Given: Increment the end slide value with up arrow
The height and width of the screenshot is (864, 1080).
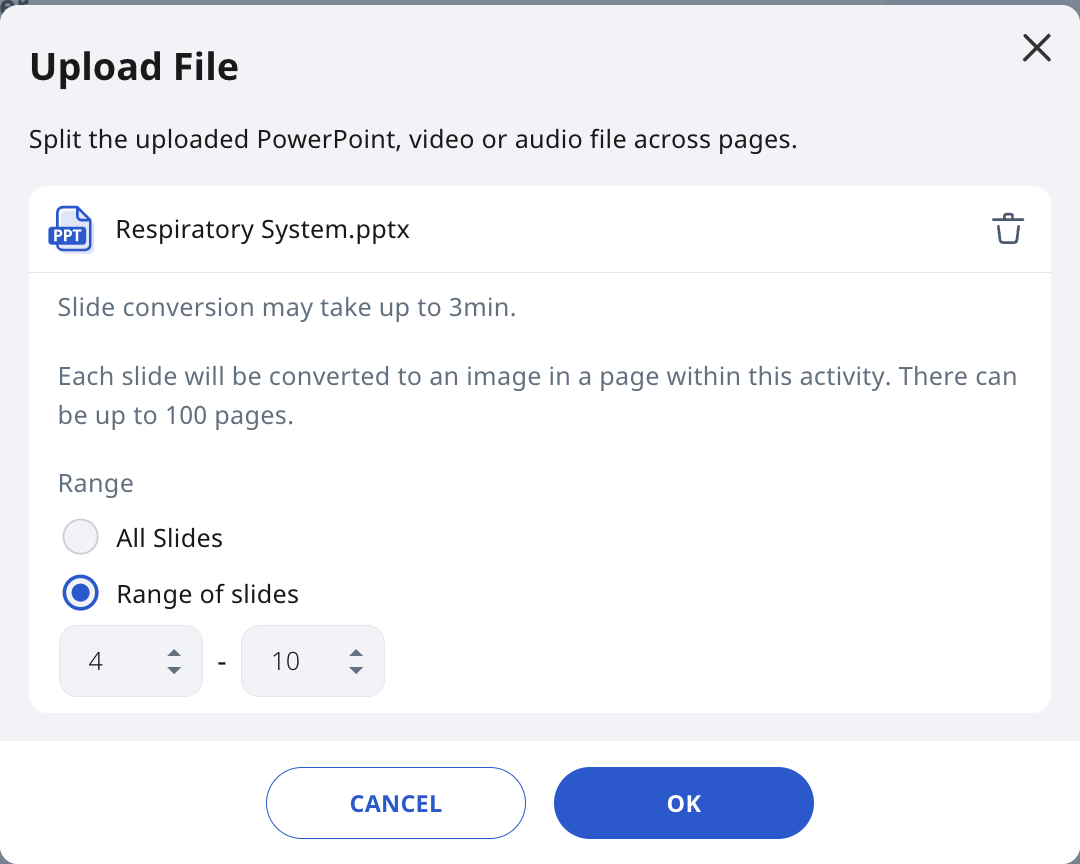Looking at the screenshot, I should [x=355, y=652].
